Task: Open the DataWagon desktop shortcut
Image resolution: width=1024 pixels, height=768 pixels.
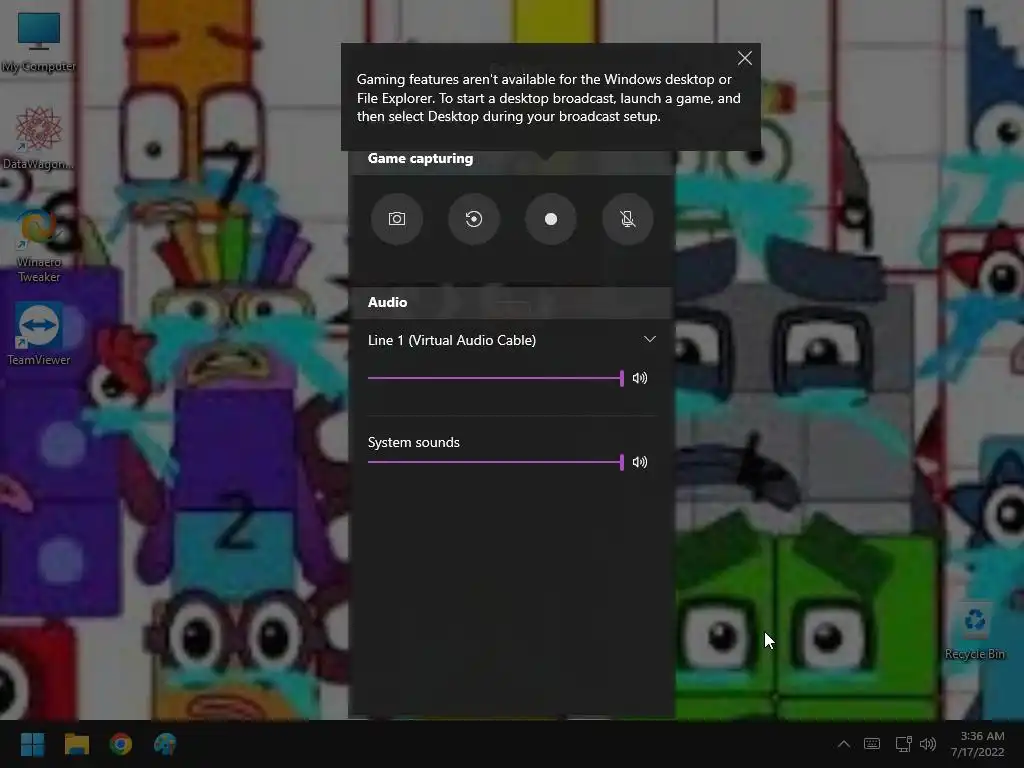Action: tap(39, 138)
